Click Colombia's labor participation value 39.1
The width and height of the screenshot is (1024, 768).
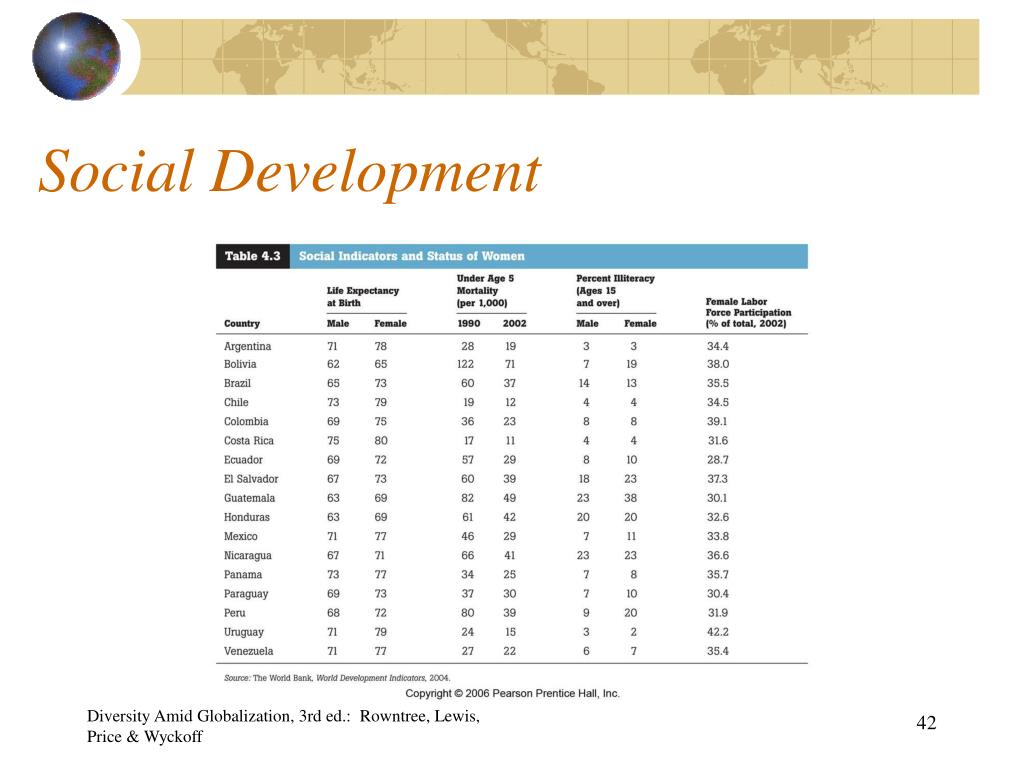coord(717,421)
